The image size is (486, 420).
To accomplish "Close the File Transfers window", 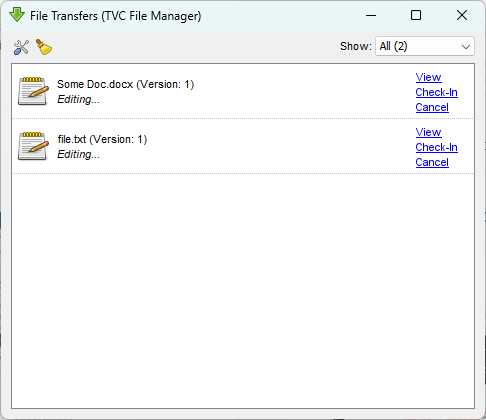I will coord(462,15).
